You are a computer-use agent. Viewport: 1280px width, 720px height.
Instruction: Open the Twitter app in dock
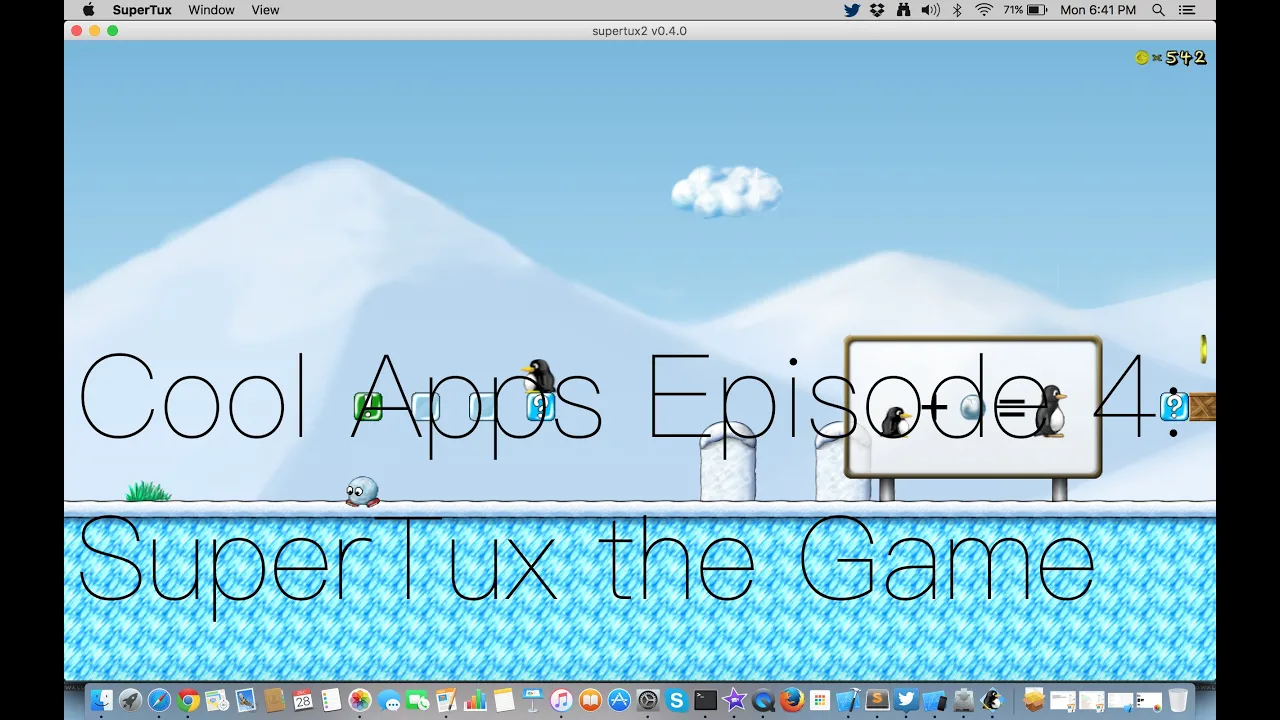(x=906, y=700)
